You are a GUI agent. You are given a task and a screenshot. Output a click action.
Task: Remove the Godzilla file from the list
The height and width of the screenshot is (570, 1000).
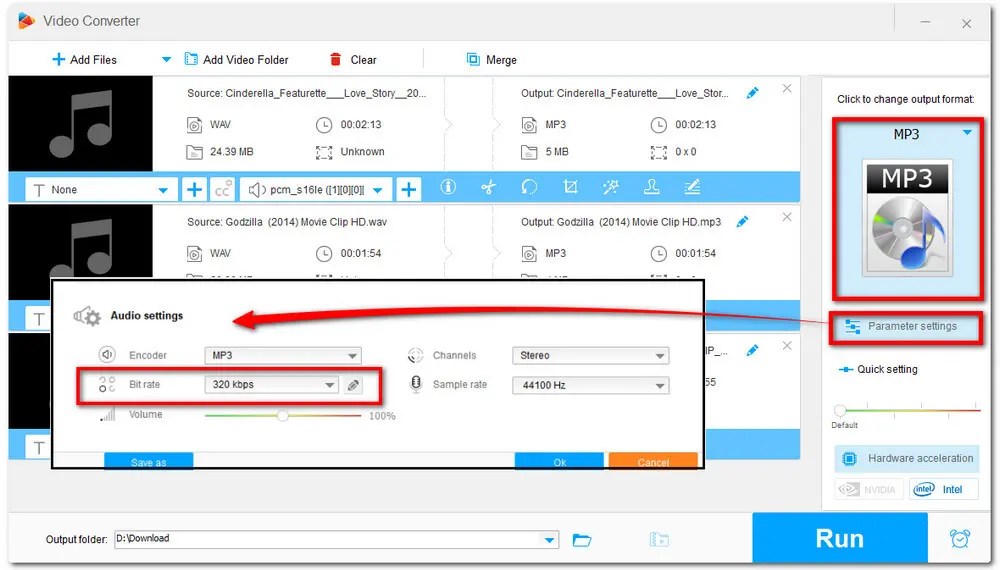pos(787,217)
